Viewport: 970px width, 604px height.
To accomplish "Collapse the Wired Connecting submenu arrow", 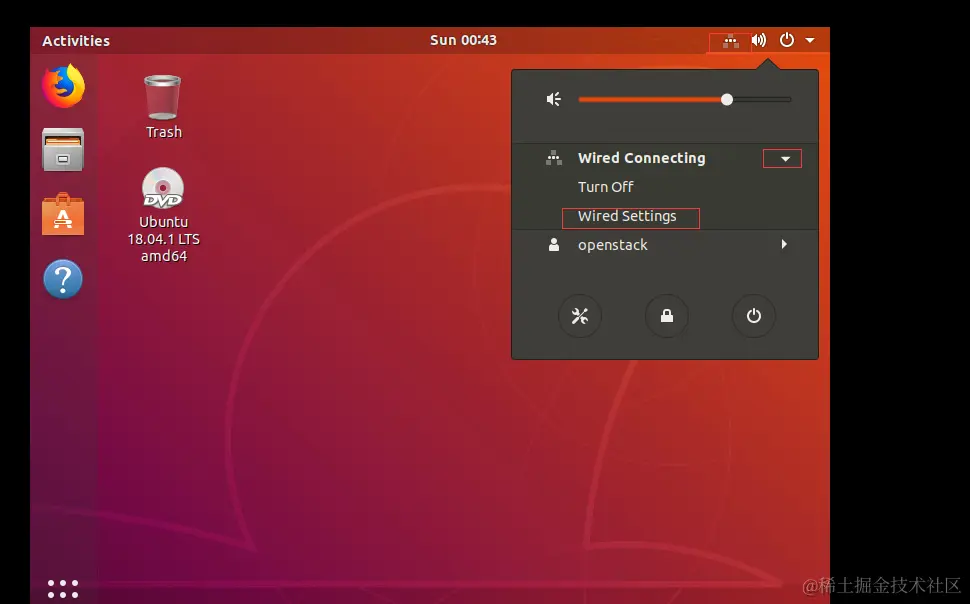I will click(785, 159).
